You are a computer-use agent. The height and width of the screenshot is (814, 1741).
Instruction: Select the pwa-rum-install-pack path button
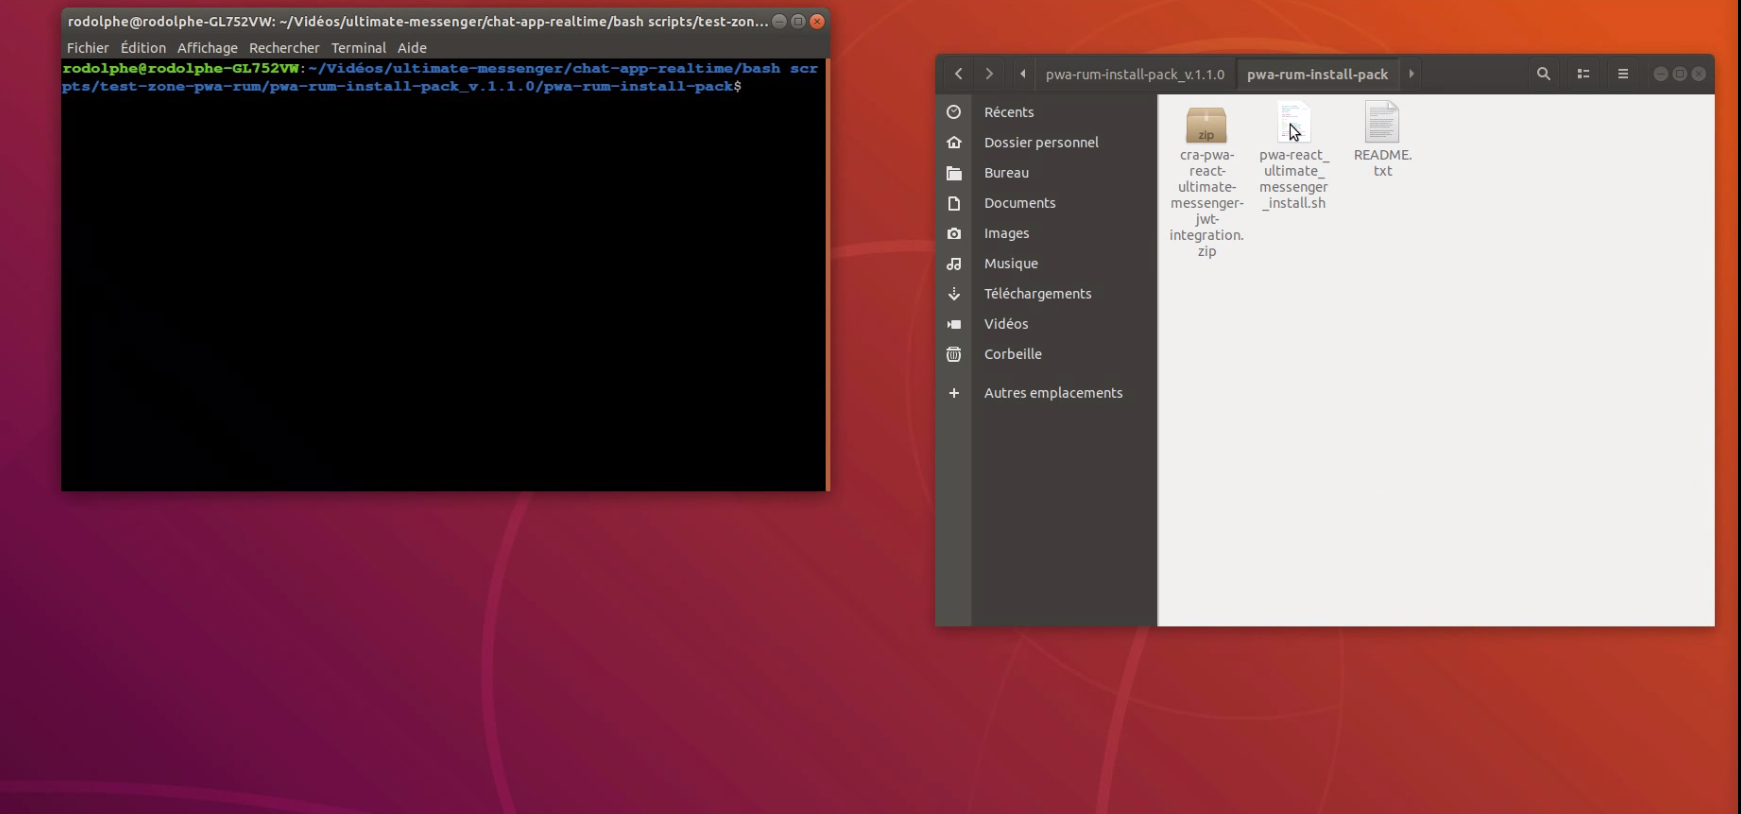(x=1317, y=74)
